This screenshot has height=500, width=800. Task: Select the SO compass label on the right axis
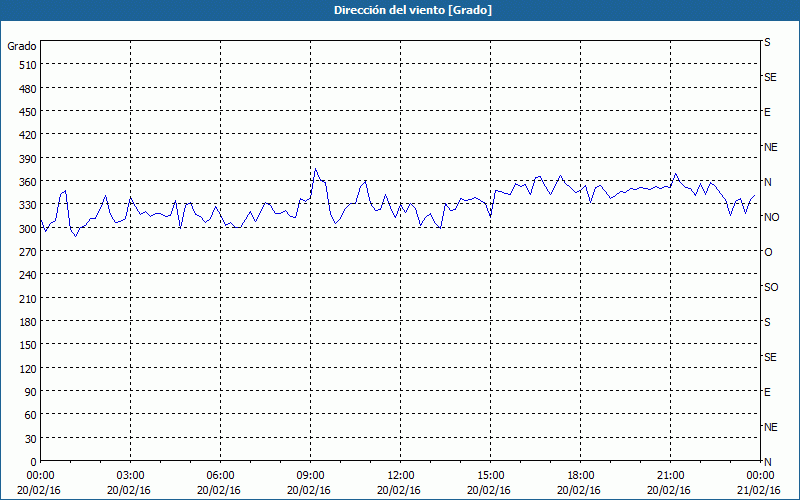(x=771, y=287)
